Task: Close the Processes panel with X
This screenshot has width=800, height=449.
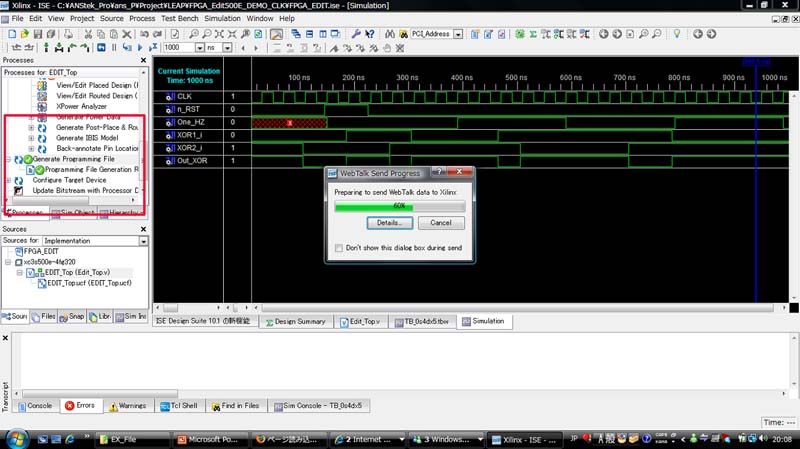Action: click(143, 60)
